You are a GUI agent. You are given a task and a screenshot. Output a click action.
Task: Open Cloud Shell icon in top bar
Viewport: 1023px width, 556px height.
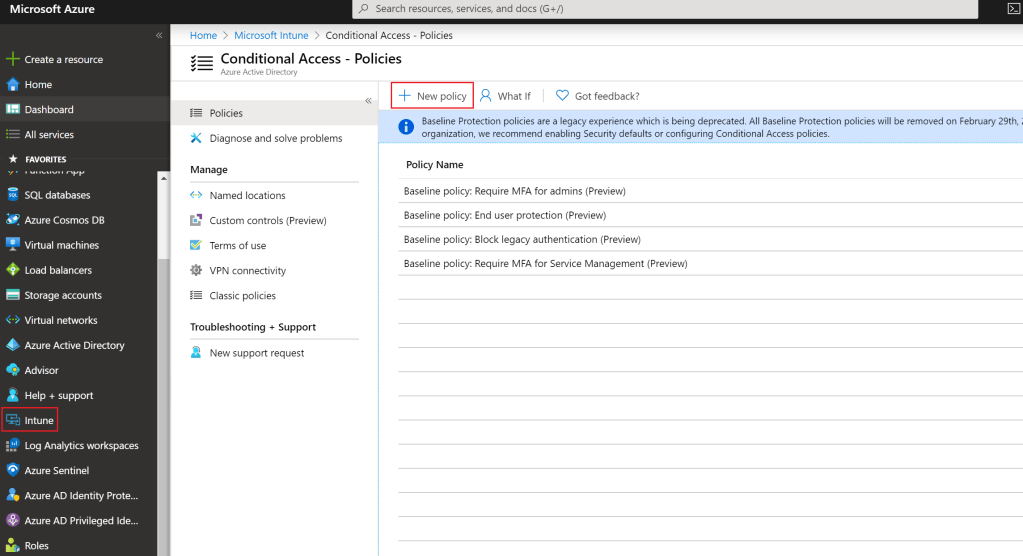pyautogui.click(x=1013, y=9)
